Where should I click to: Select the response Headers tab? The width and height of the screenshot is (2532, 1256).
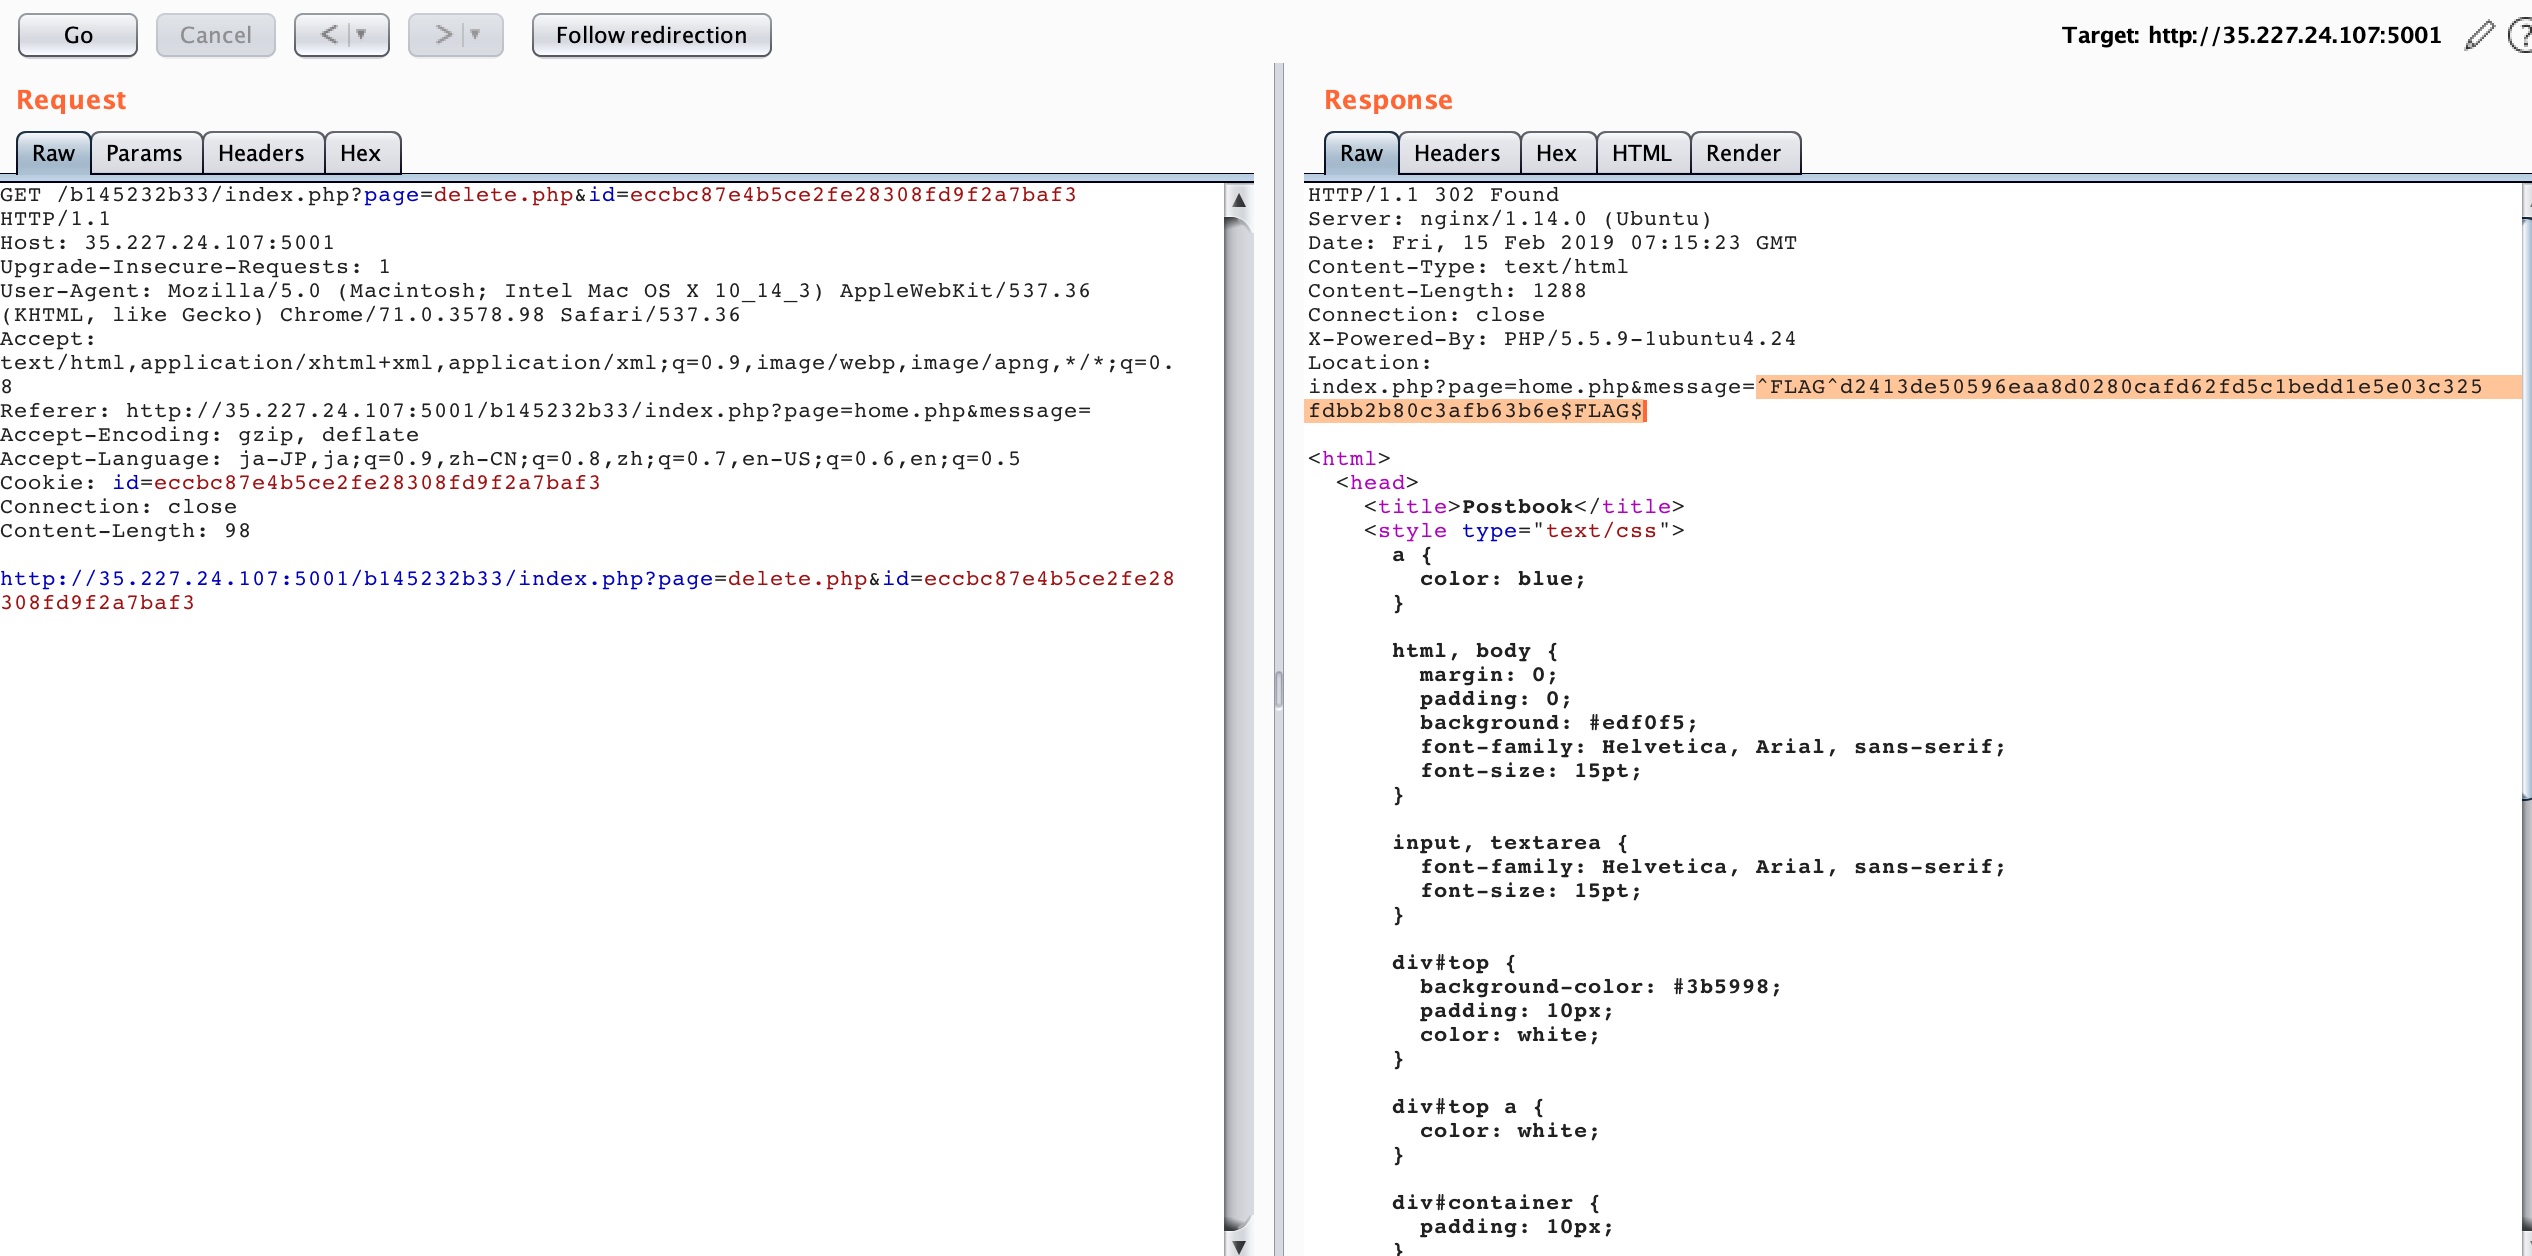[1457, 153]
